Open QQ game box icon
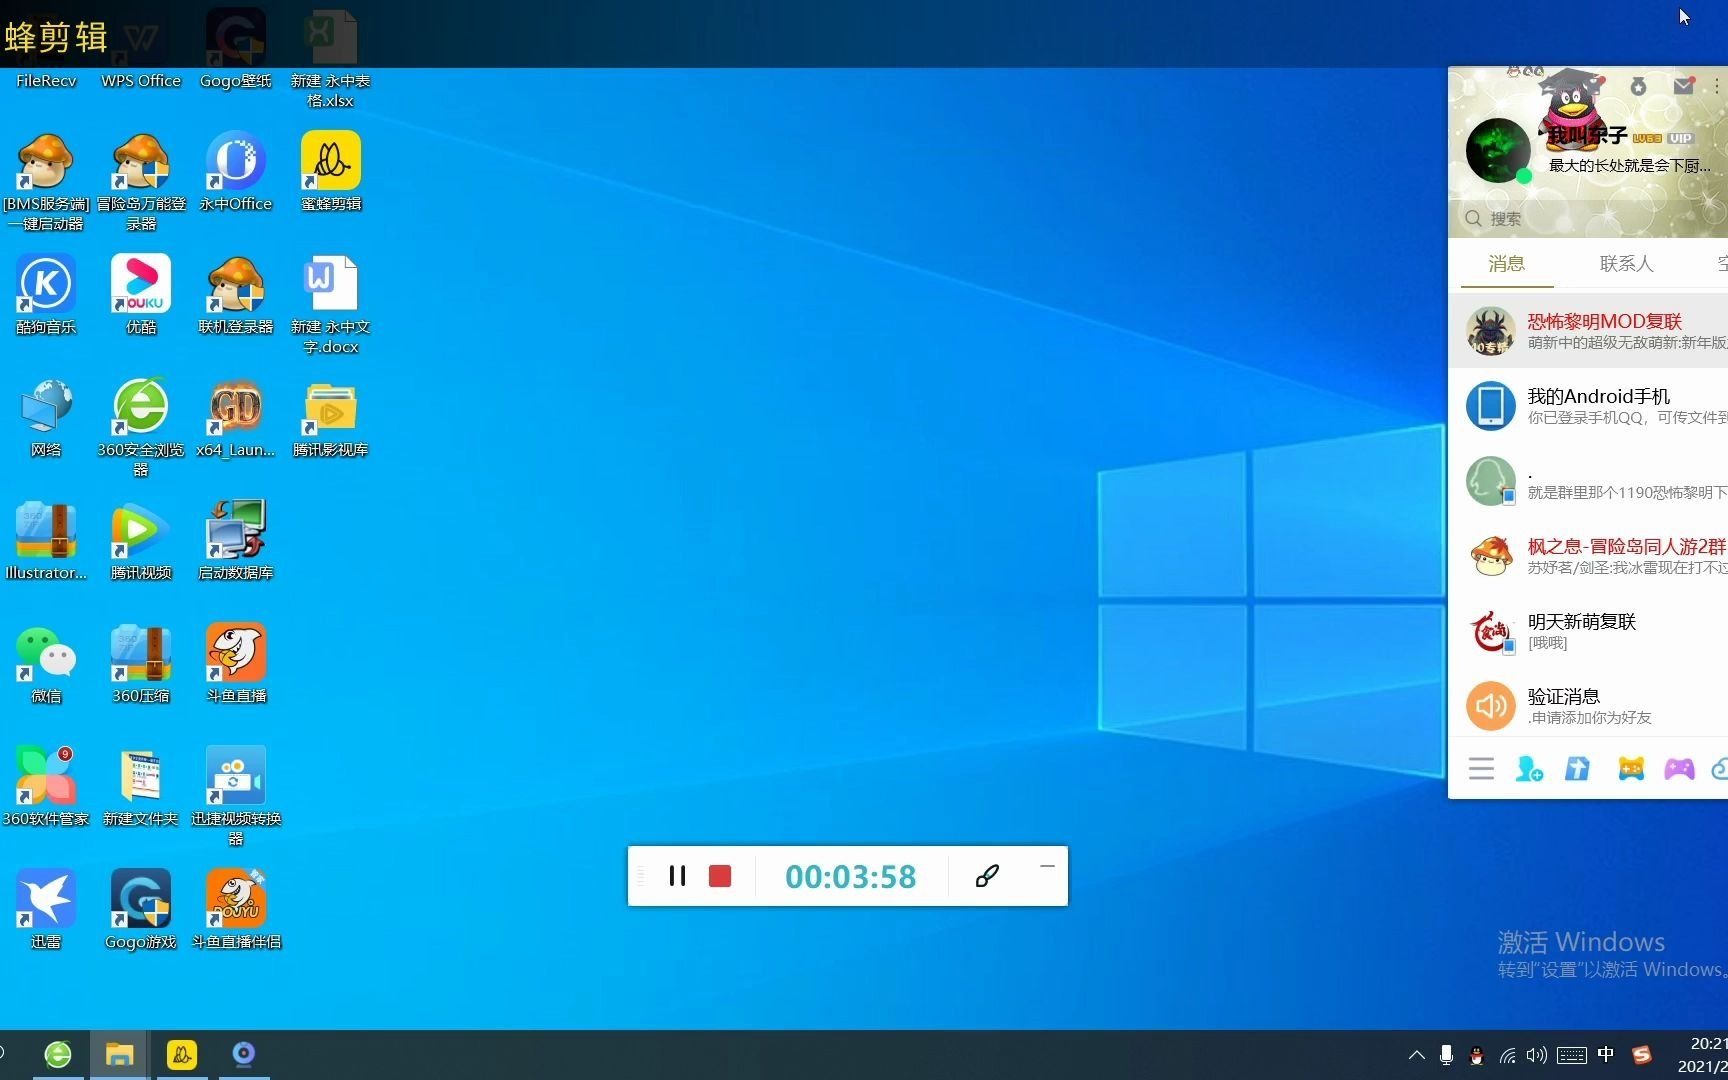Viewport: 1728px width, 1080px height. (1631, 768)
